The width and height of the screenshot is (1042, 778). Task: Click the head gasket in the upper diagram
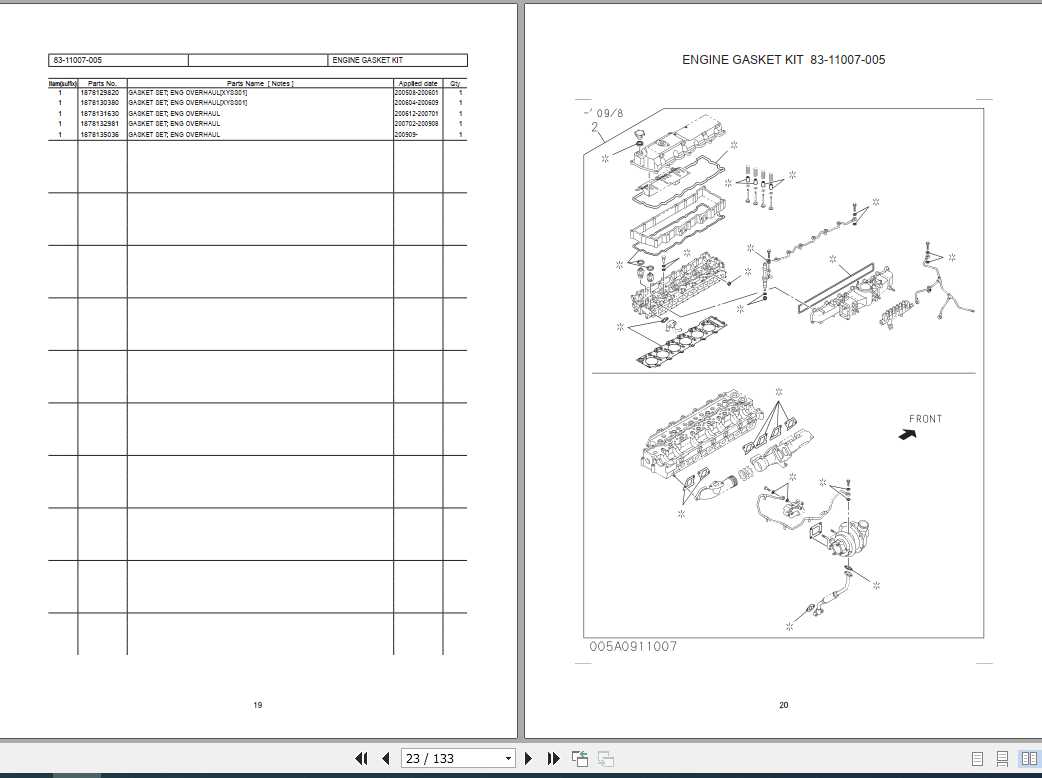pyautogui.click(x=682, y=343)
